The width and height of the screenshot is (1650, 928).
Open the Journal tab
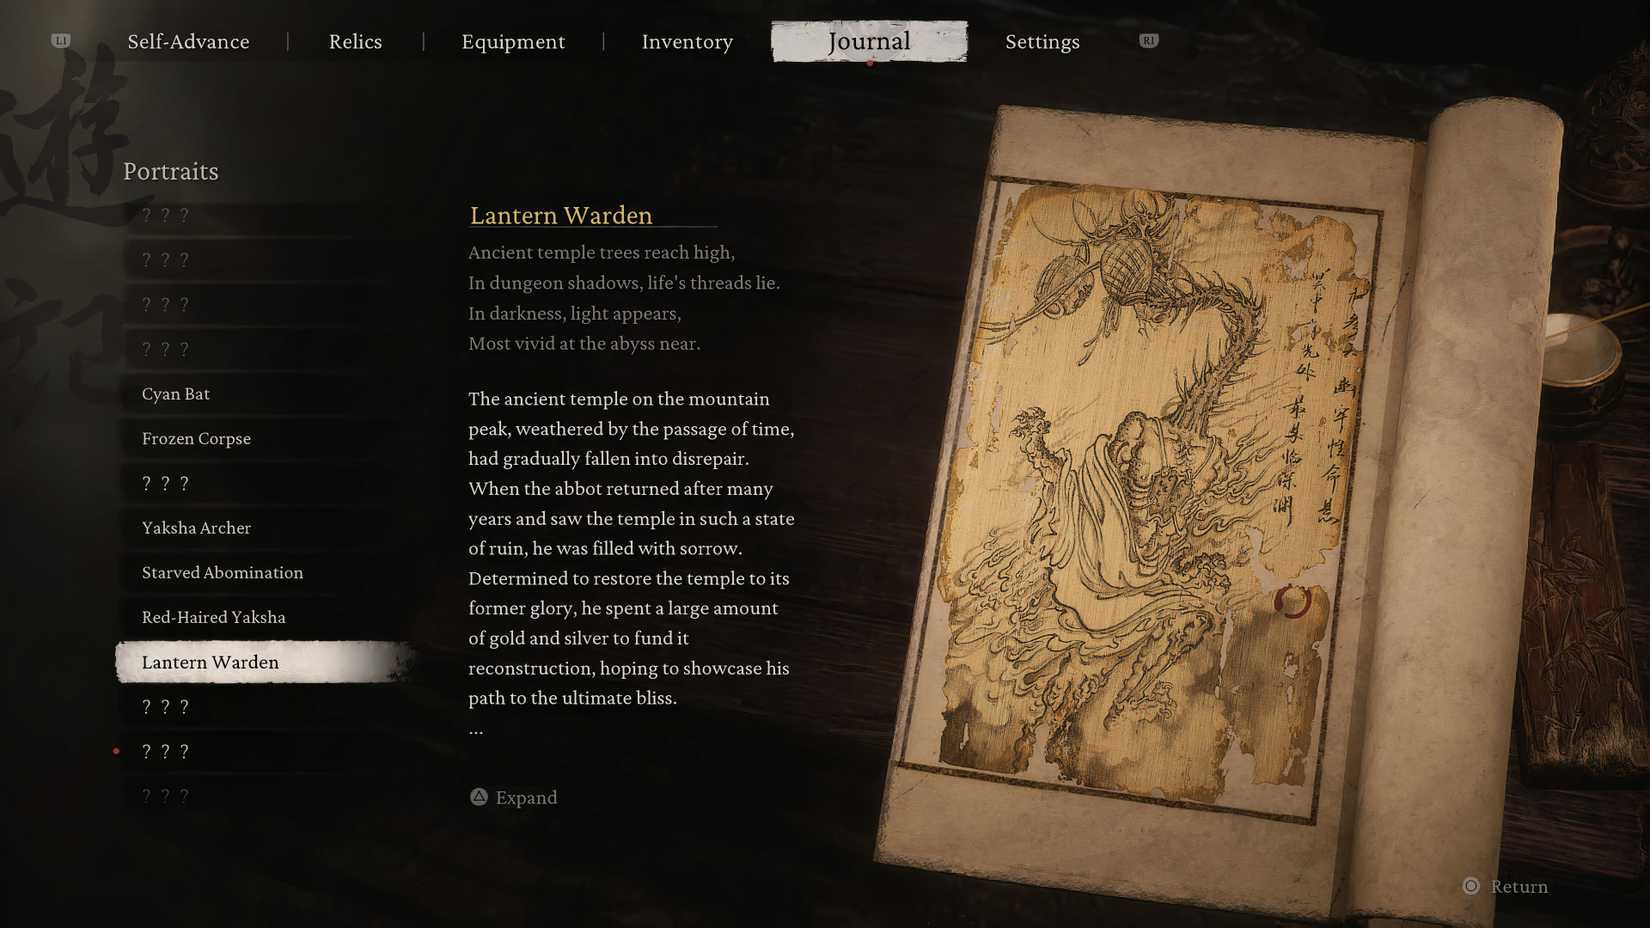869,41
